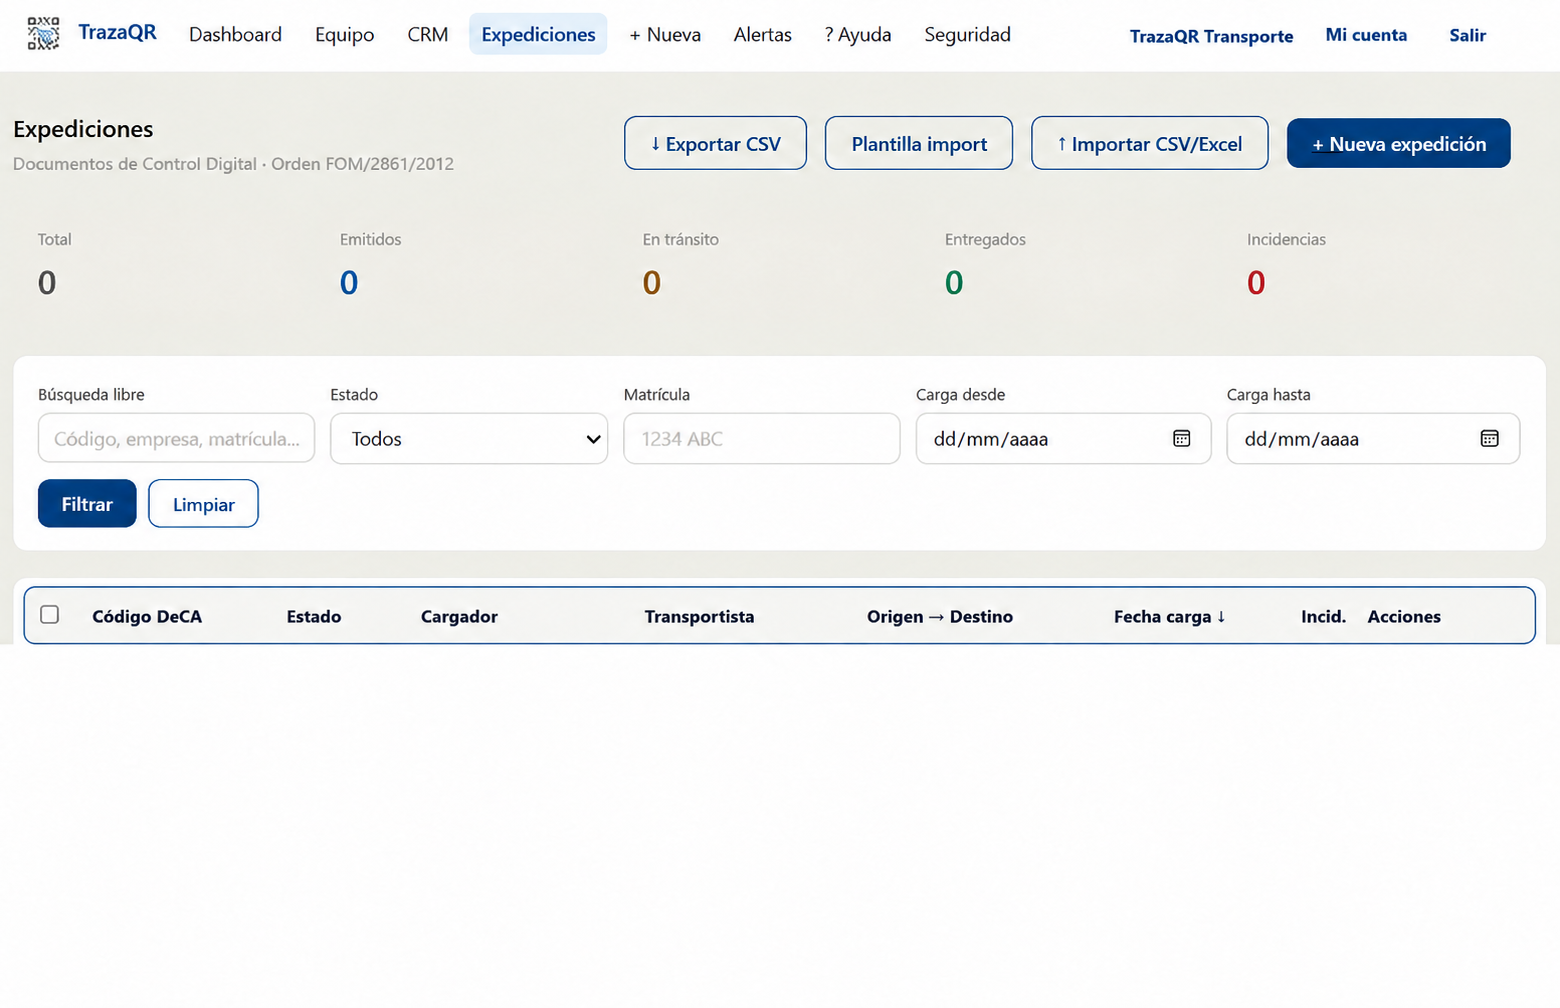Select the Expediciones nav tab
The image size is (1560, 1008).
538,34
